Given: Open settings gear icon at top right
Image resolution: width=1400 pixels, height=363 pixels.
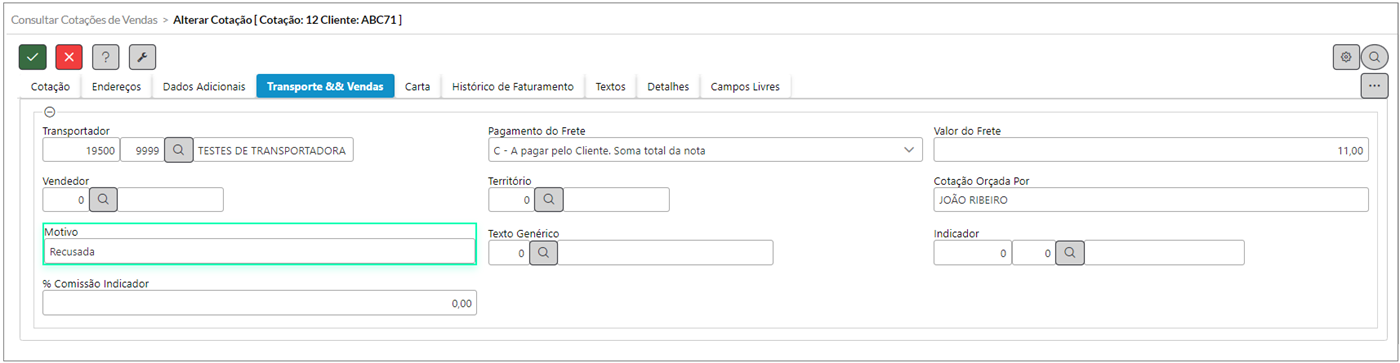Looking at the screenshot, I should pos(1346,57).
